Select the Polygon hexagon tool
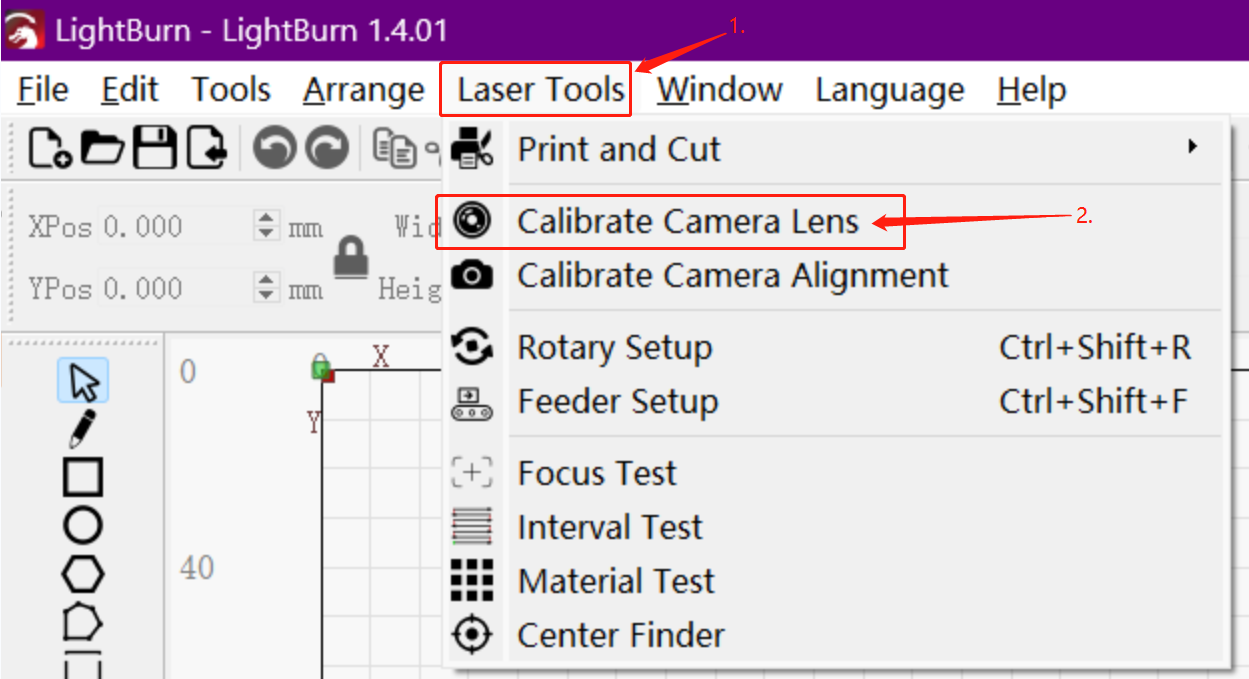The width and height of the screenshot is (1249, 679). coord(83,574)
